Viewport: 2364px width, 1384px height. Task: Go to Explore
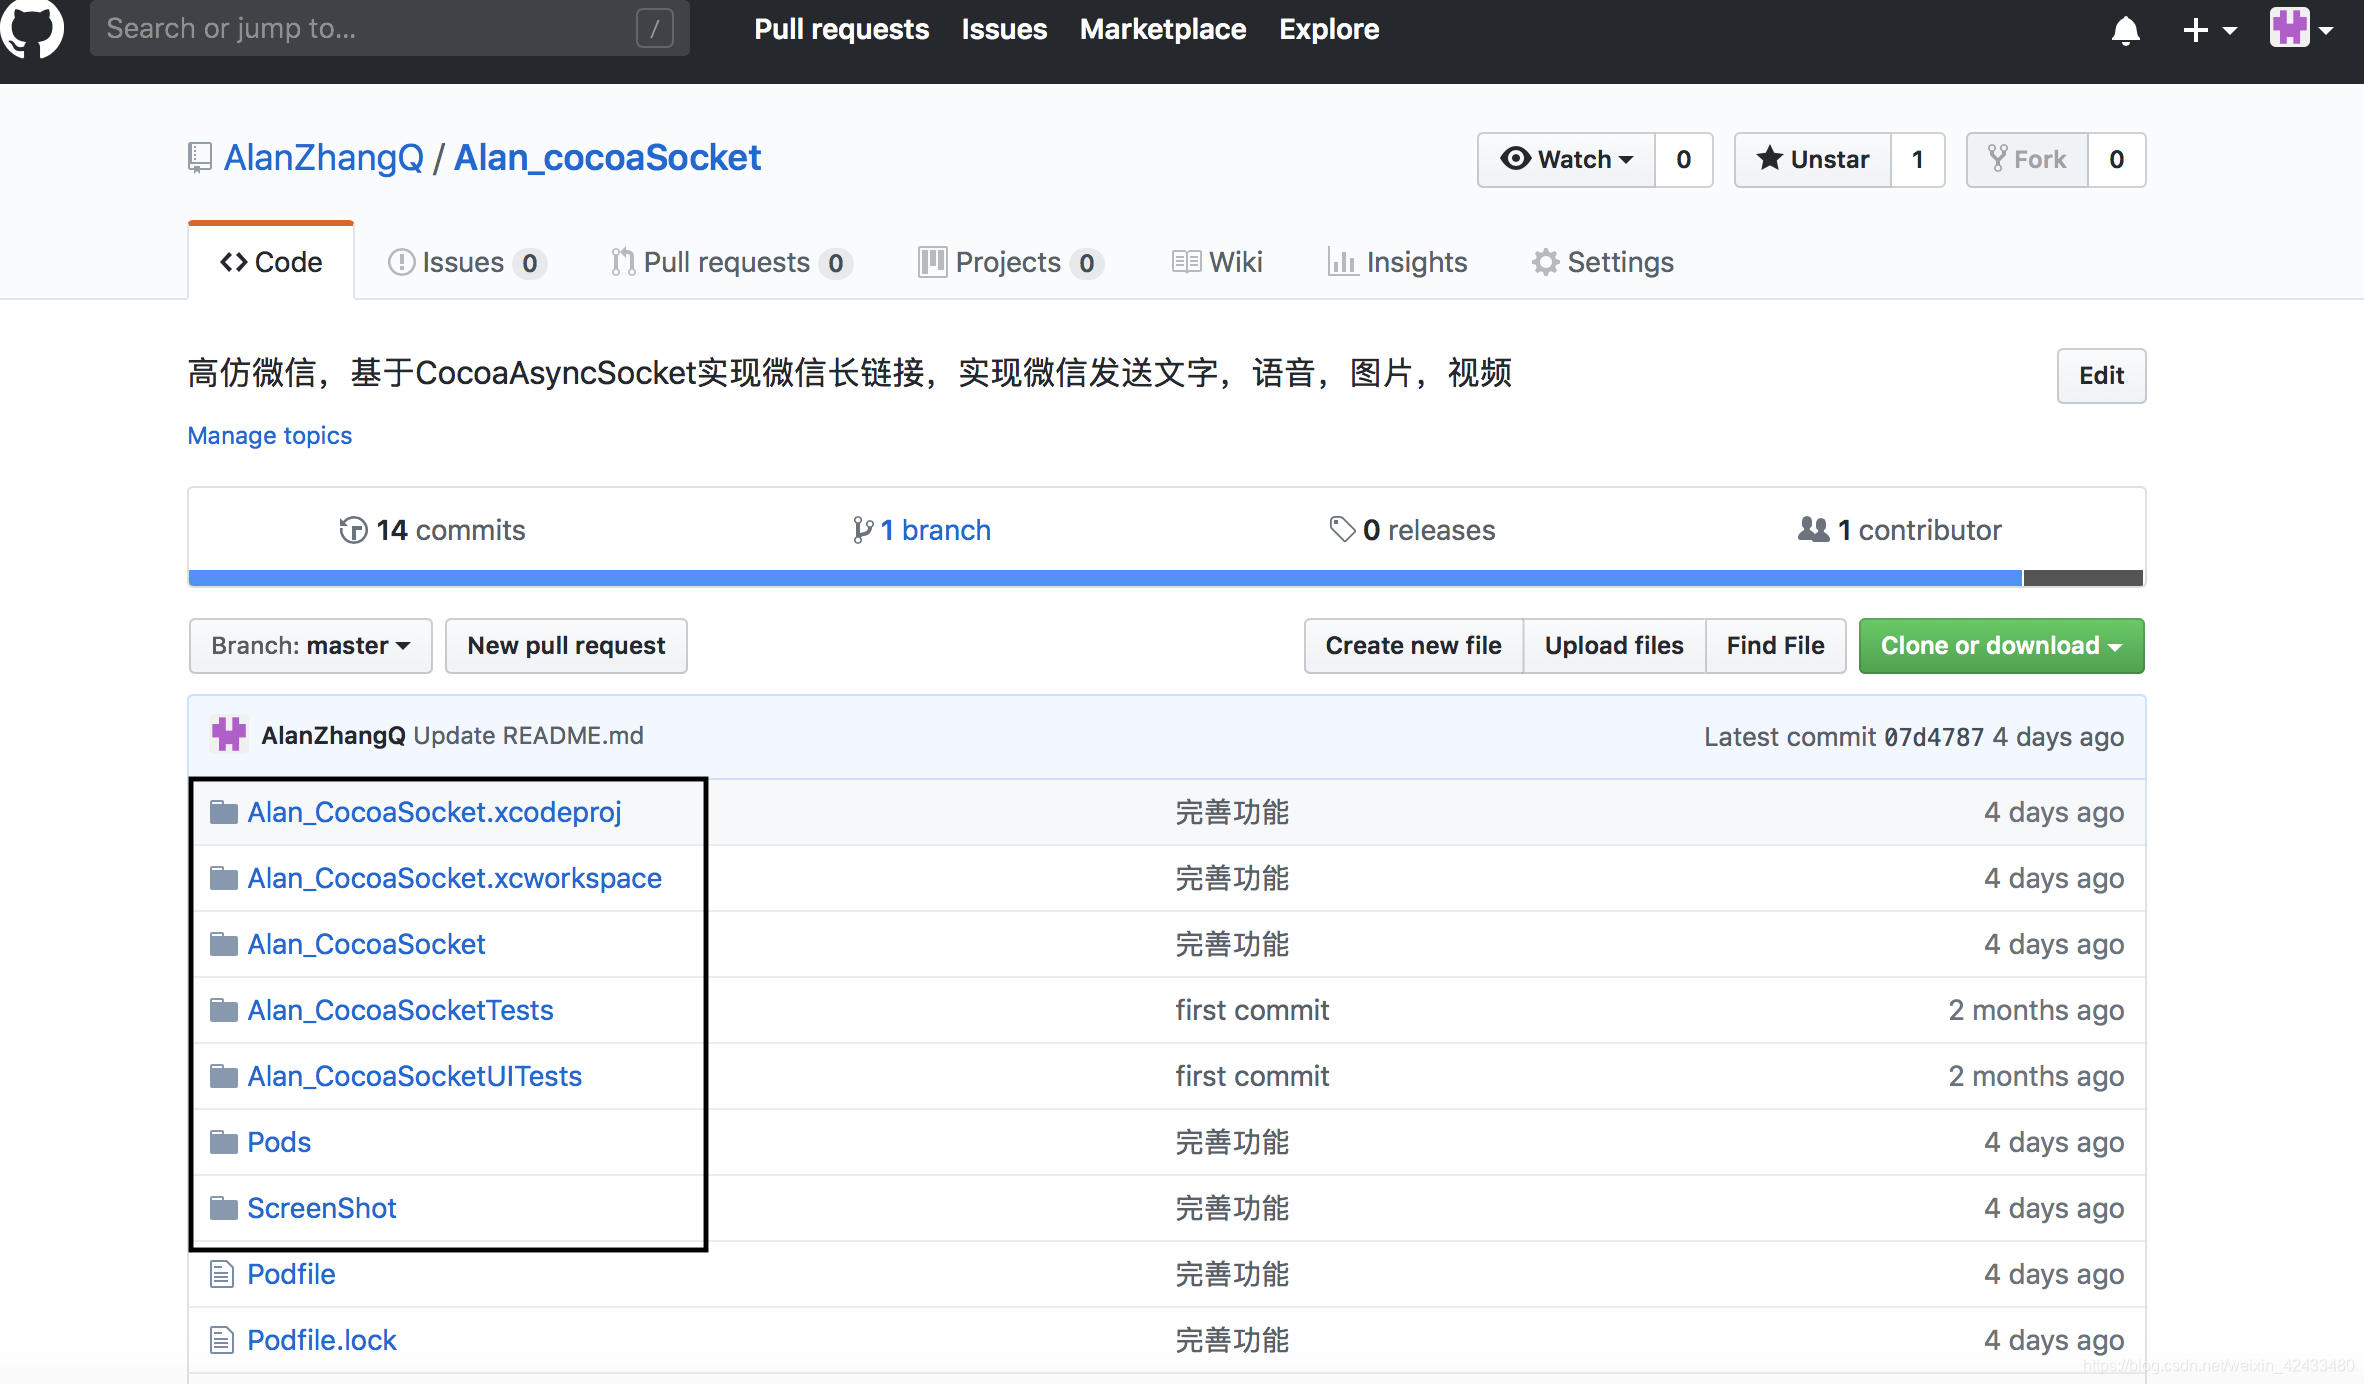click(1329, 29)
